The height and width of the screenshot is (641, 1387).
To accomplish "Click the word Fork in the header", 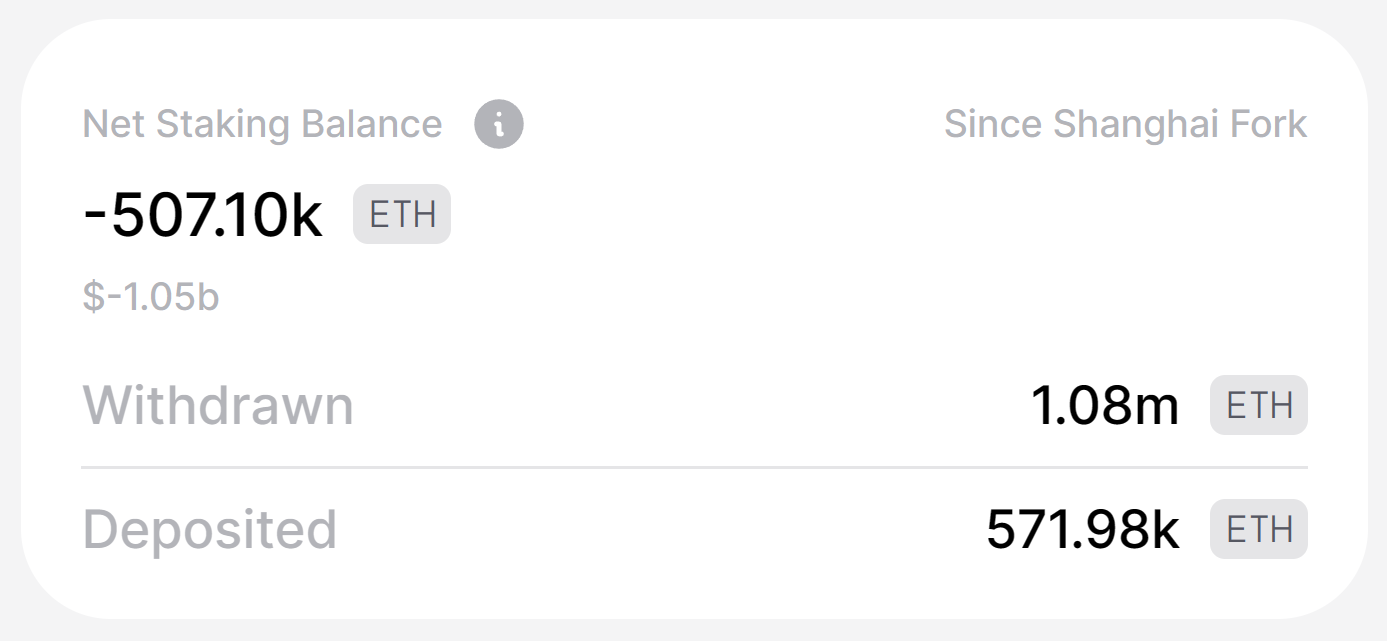I will click(1271, 125).
